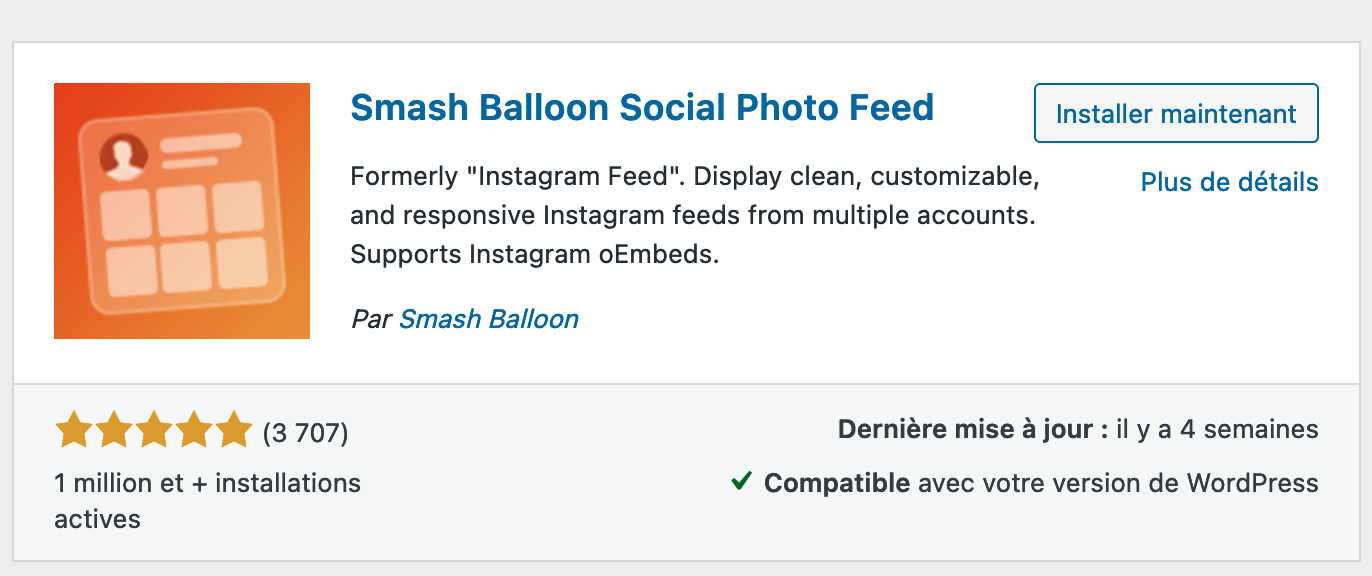This screenshot has width=1372, height=576.
Task: Click the "il y a 4 semaines" text
Action: coord(1217,430)
